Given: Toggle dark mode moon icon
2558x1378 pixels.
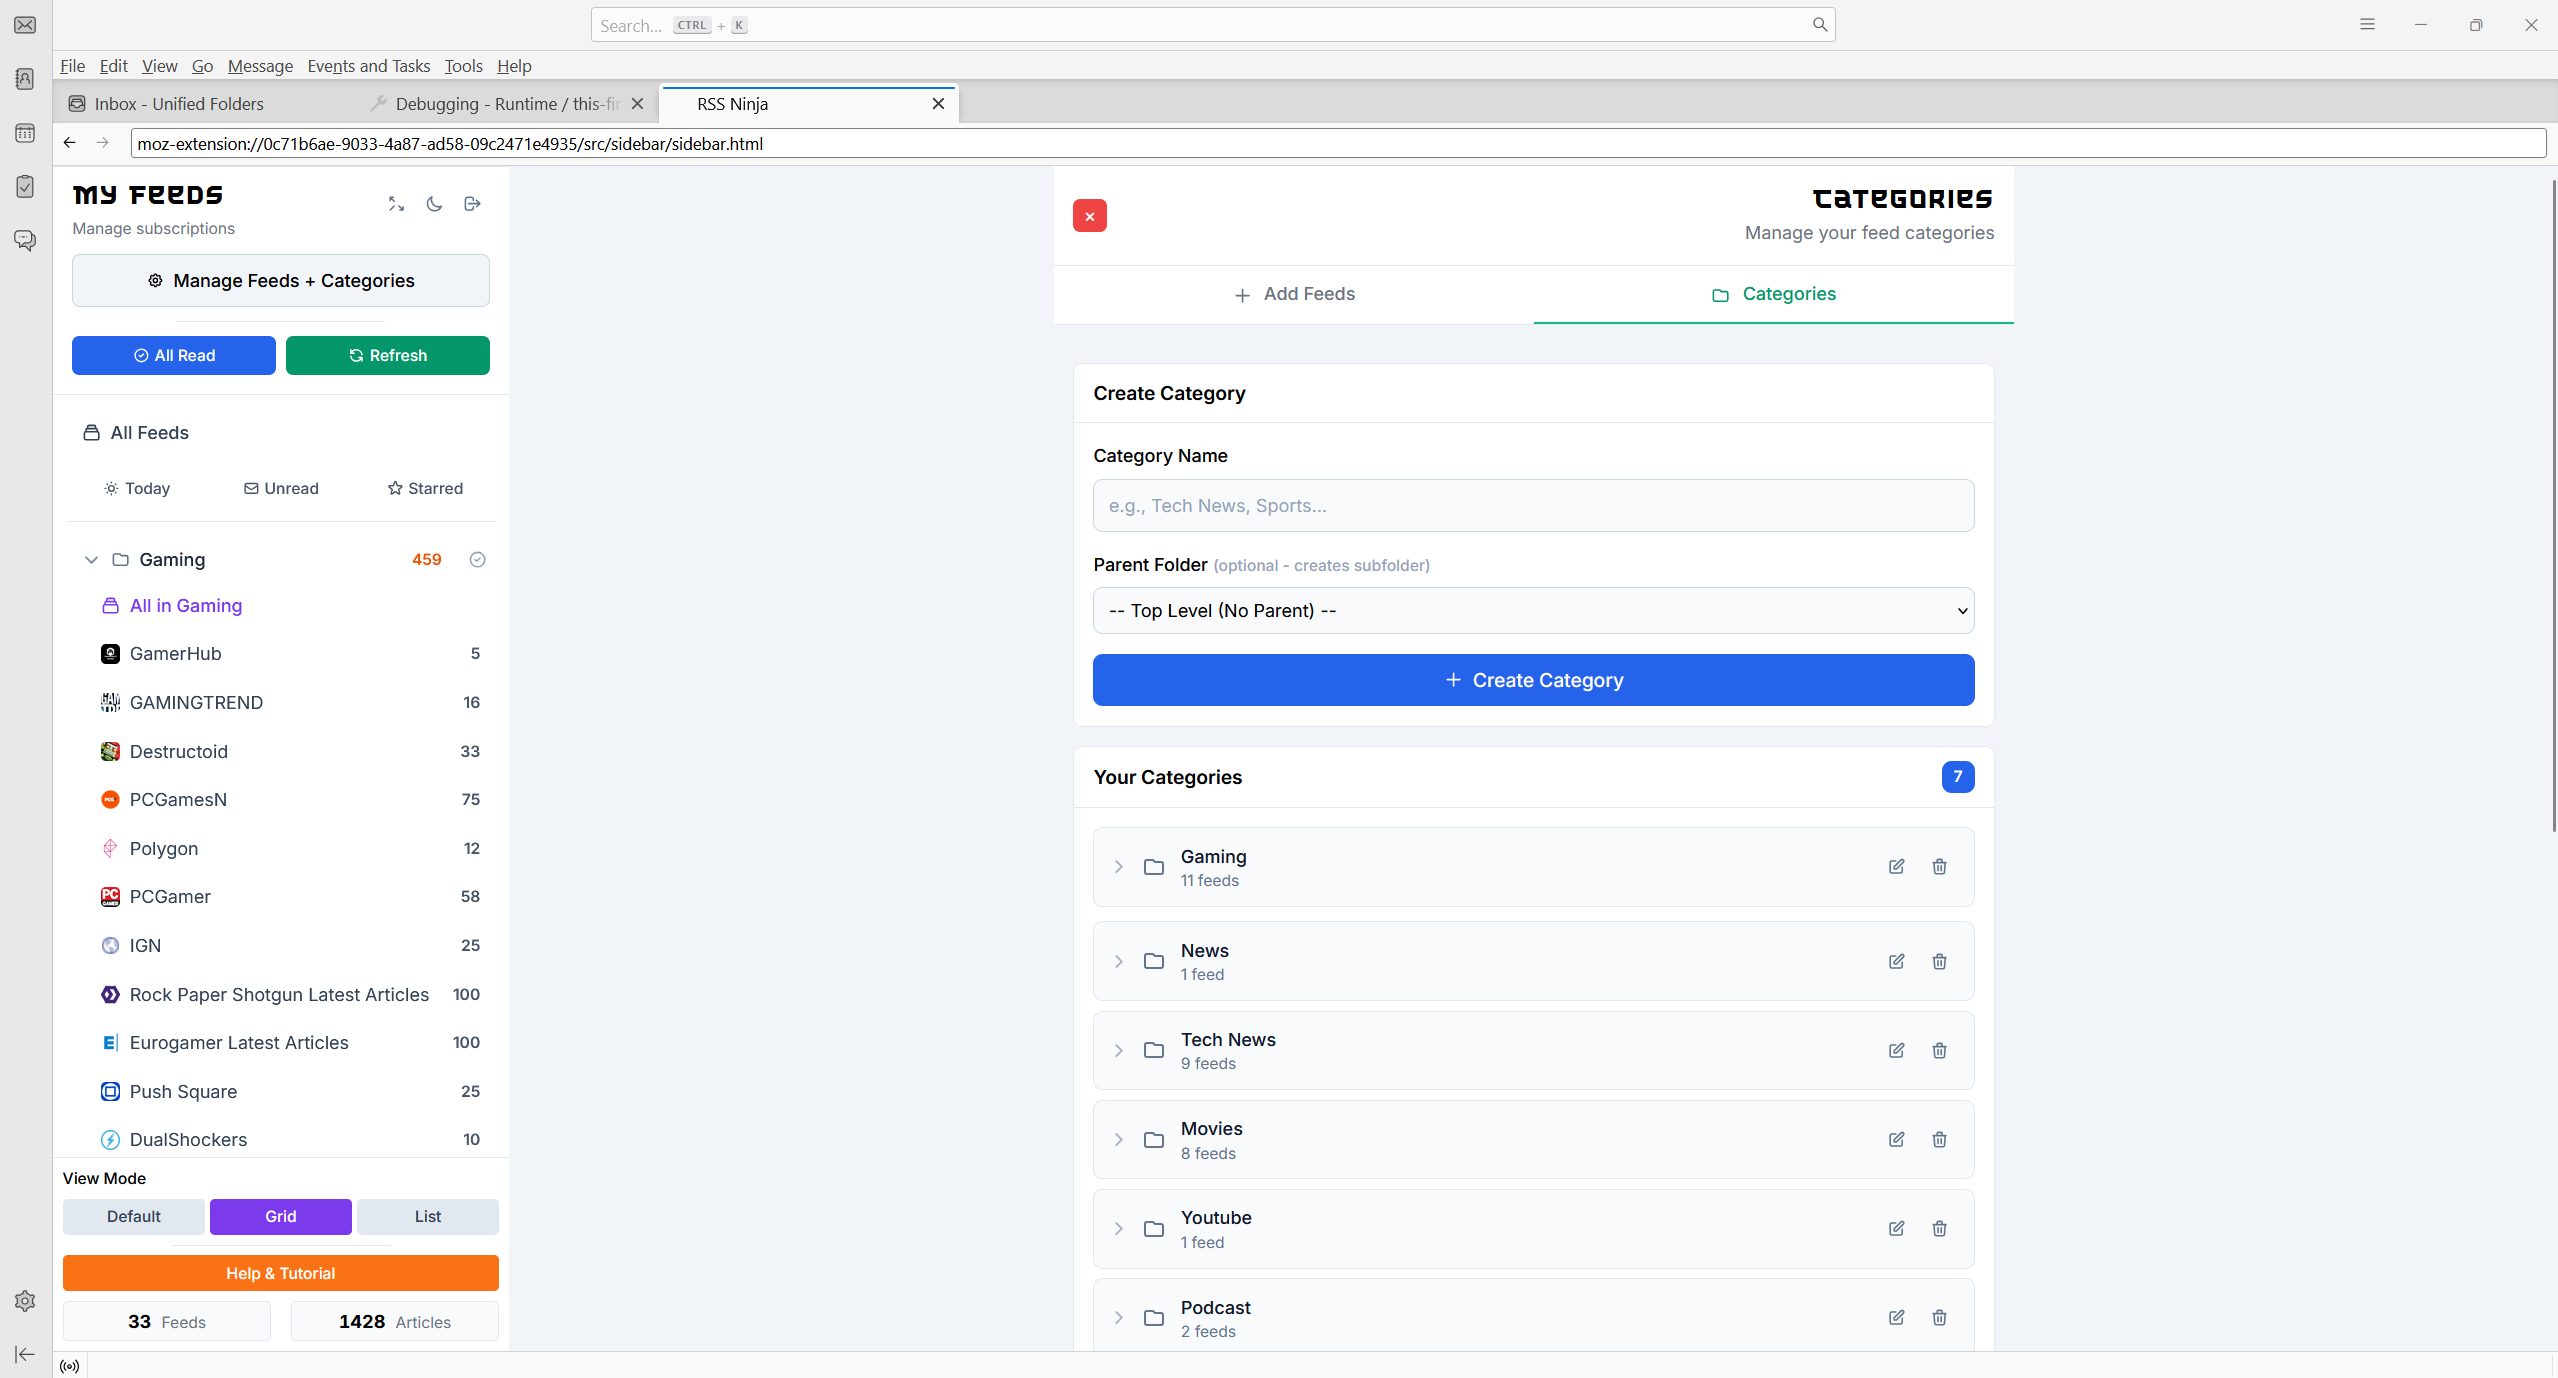Looking at the screenshot, I should 434,204.
